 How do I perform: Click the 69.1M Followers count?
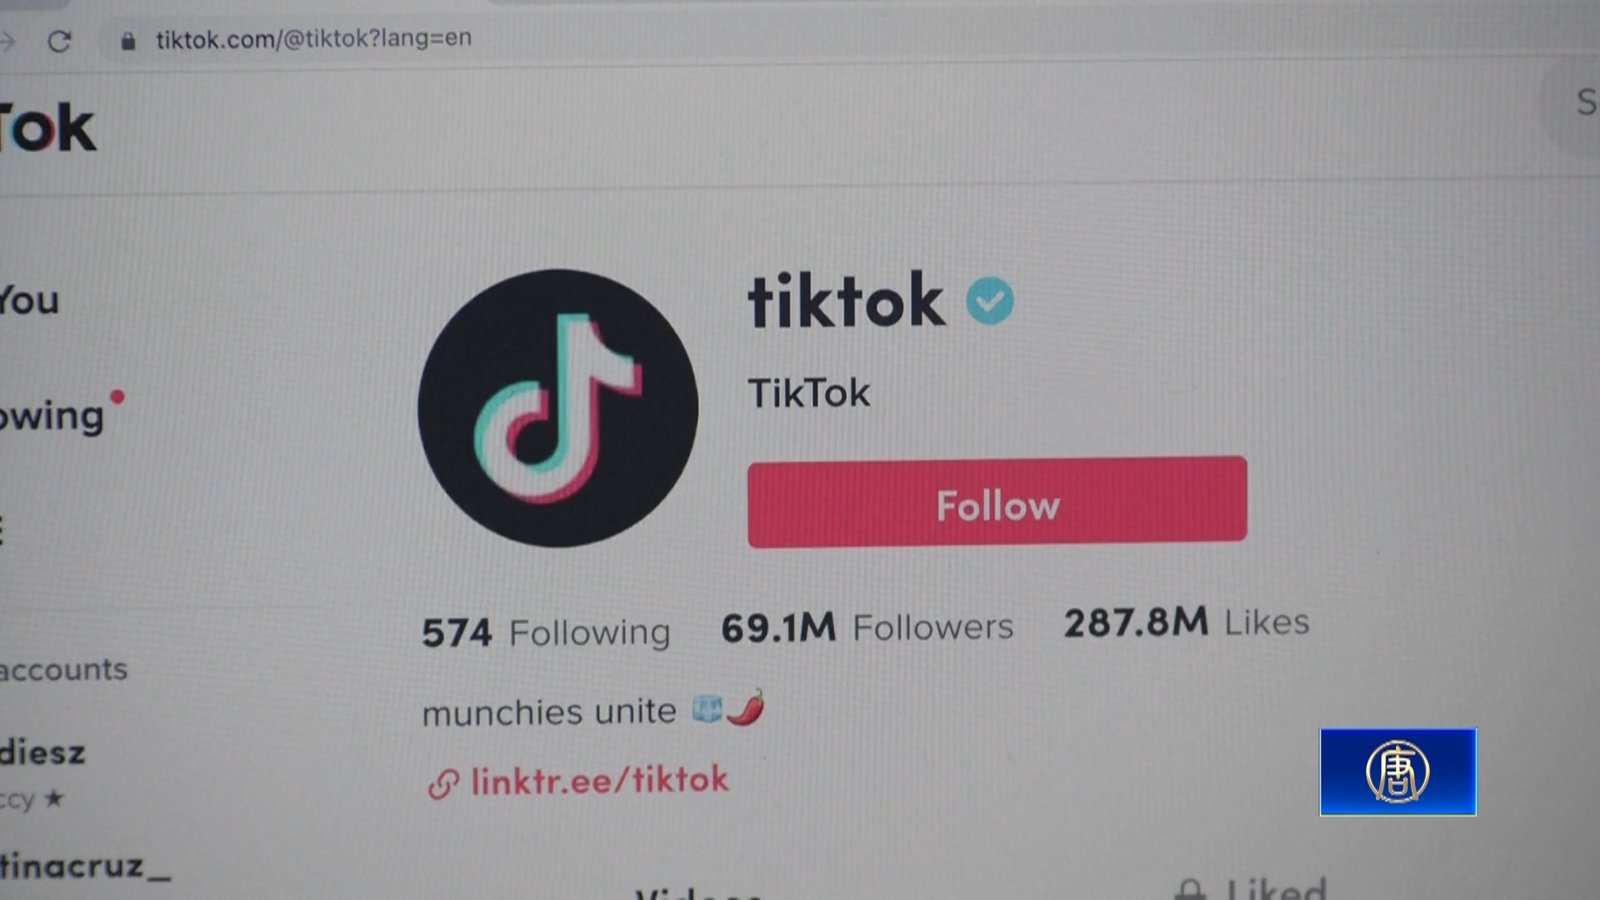tap(867, 627)
